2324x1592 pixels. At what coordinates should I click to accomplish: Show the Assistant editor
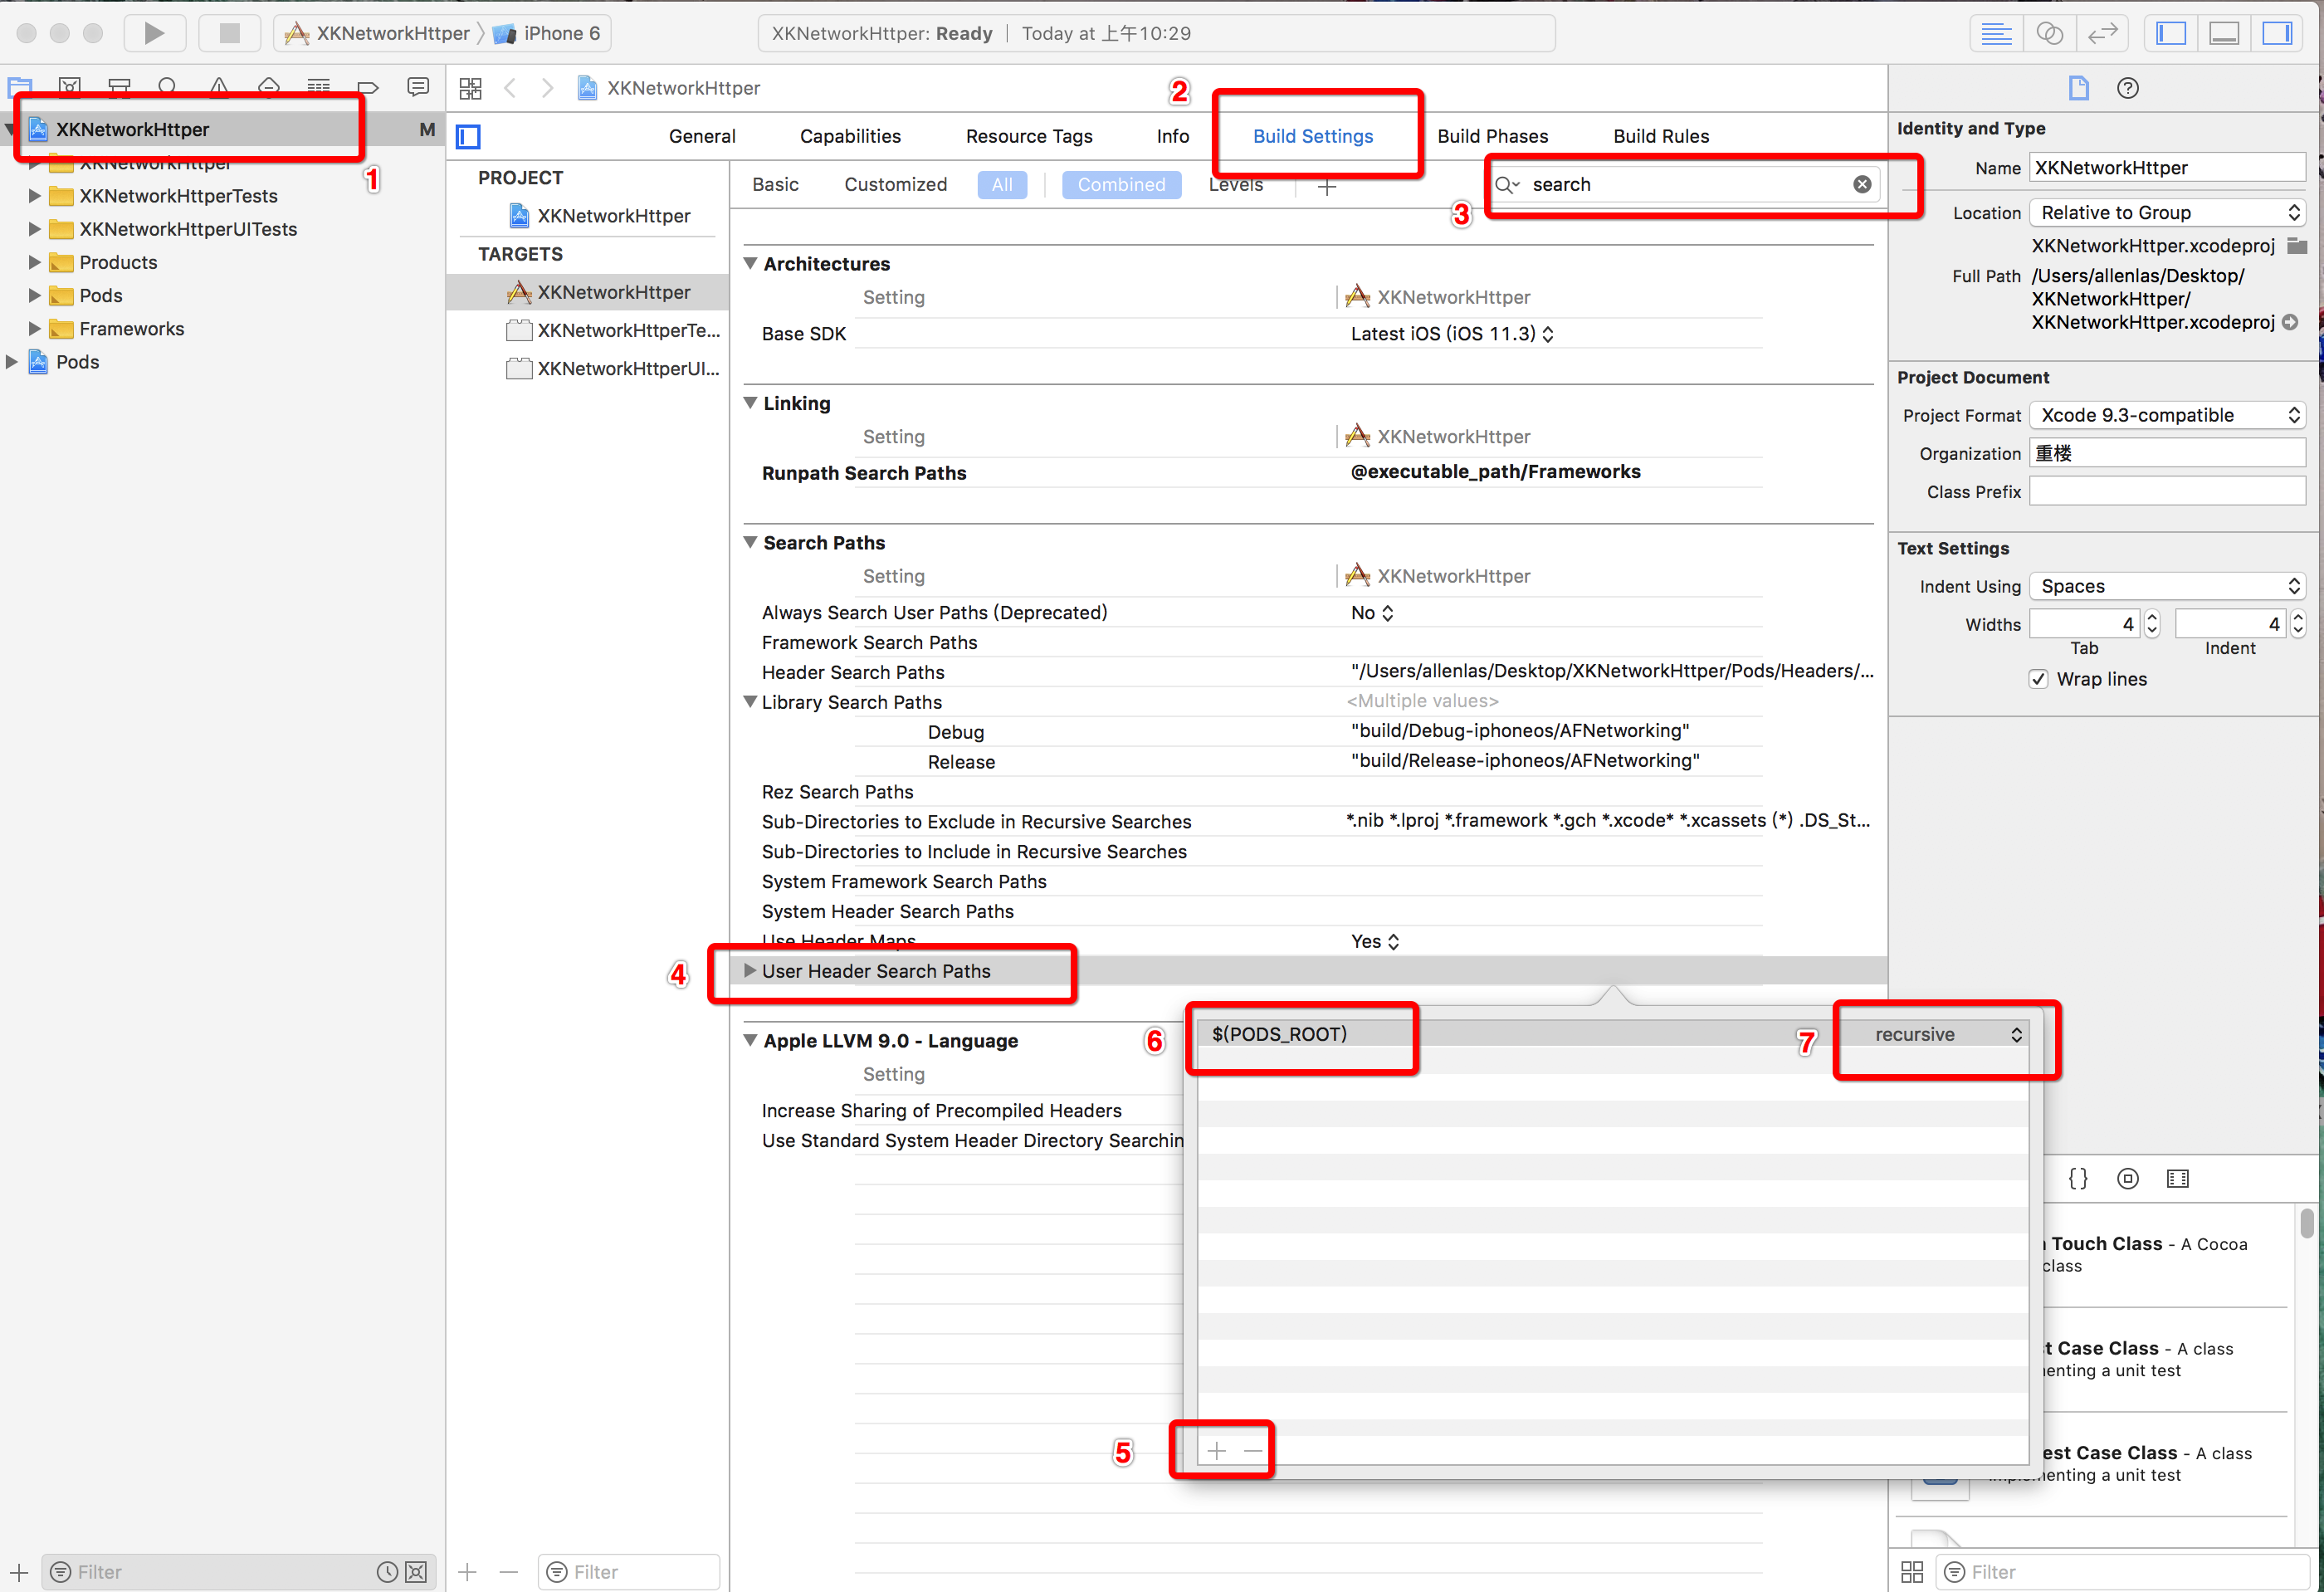pos(2049,33)
